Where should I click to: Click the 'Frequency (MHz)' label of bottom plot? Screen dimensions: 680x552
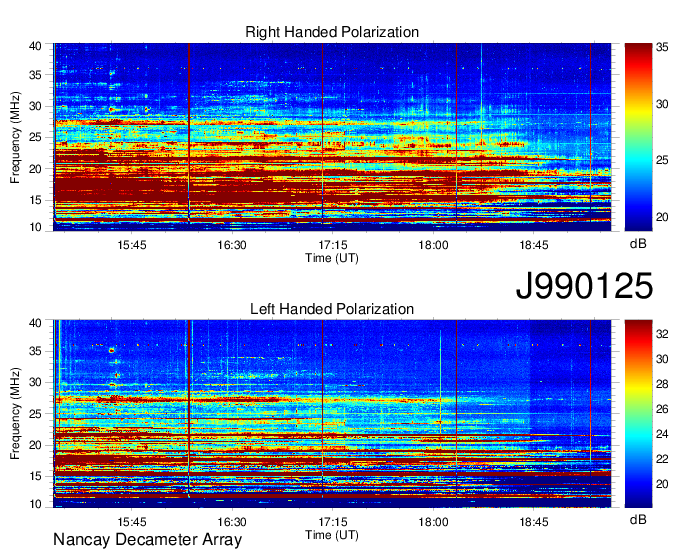(15, 414)
